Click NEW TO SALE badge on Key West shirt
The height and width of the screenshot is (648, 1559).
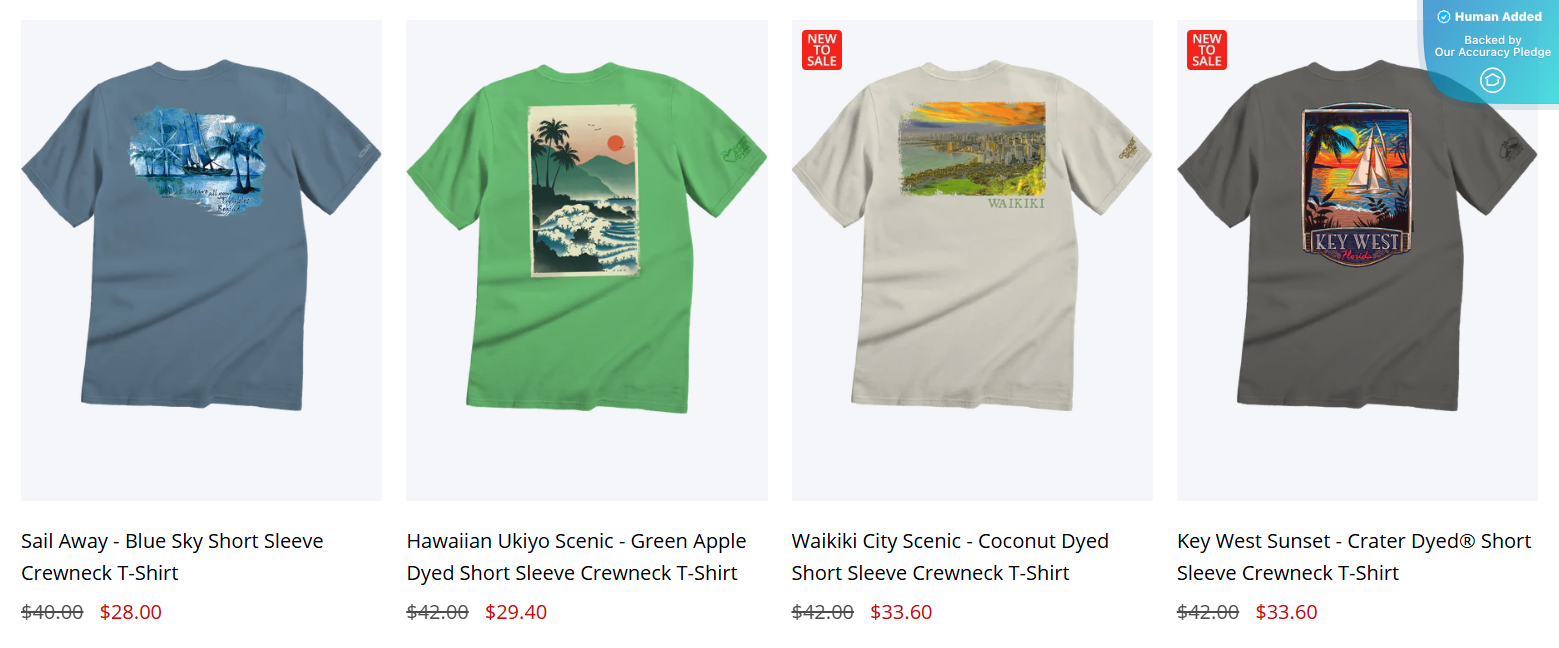pos(1207,50)
